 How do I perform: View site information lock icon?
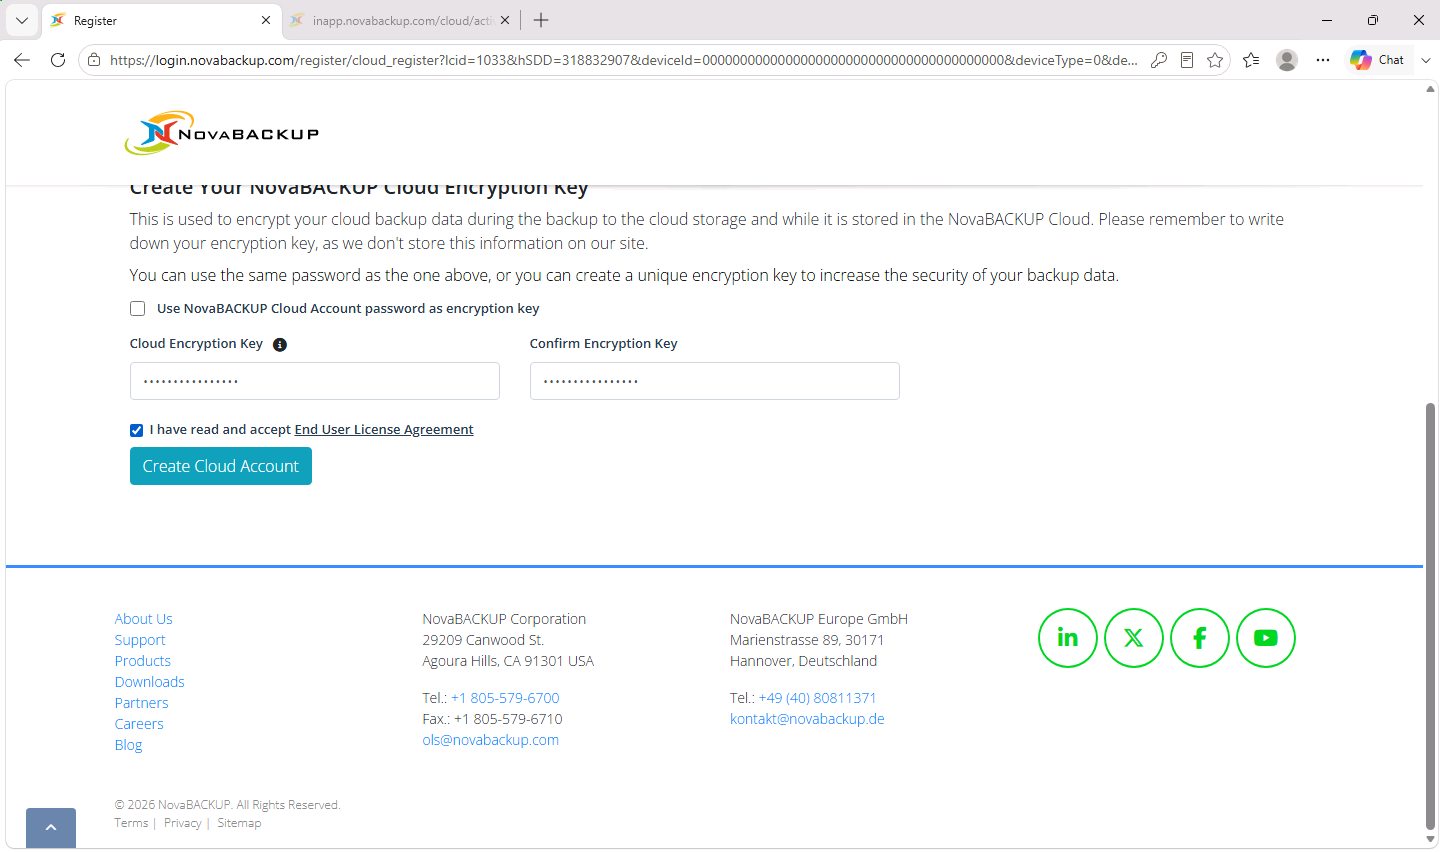tap(94, 60)
